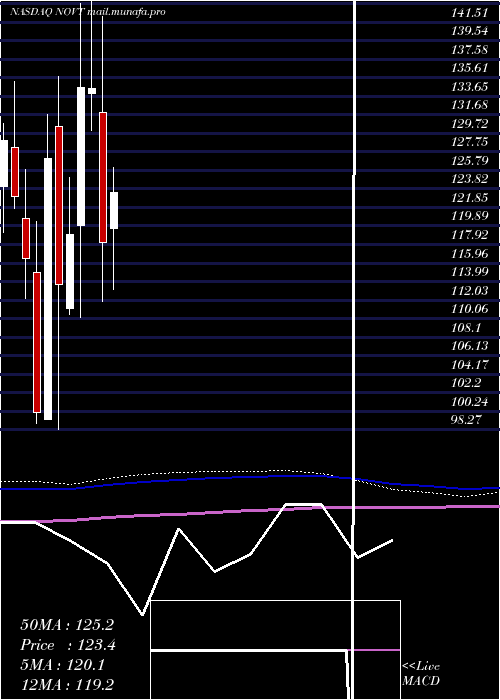Click the MACD histogram box
This screenshot has height=700, width=500.
[x=275, y=650]
